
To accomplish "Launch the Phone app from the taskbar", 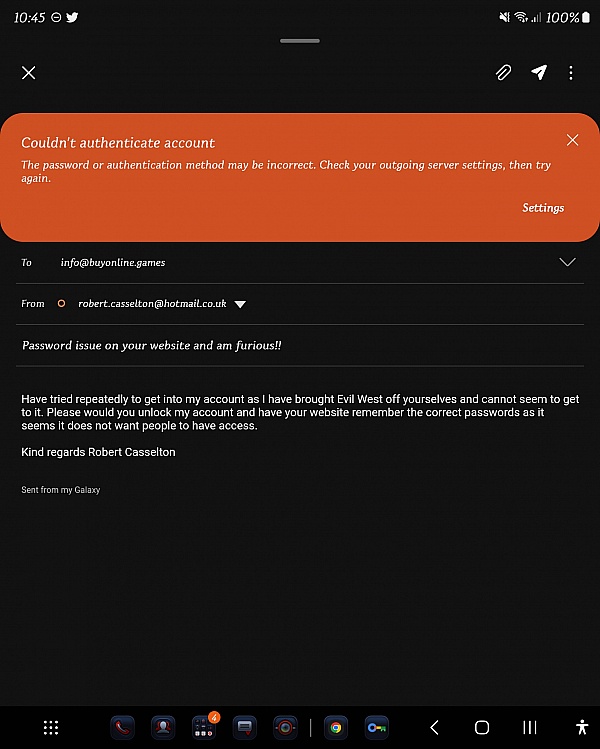I will pyautogui.click(x=123, y=728).
